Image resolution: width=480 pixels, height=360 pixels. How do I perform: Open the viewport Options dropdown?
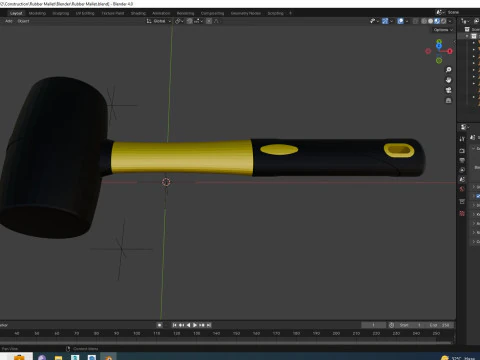click(443, 30)
